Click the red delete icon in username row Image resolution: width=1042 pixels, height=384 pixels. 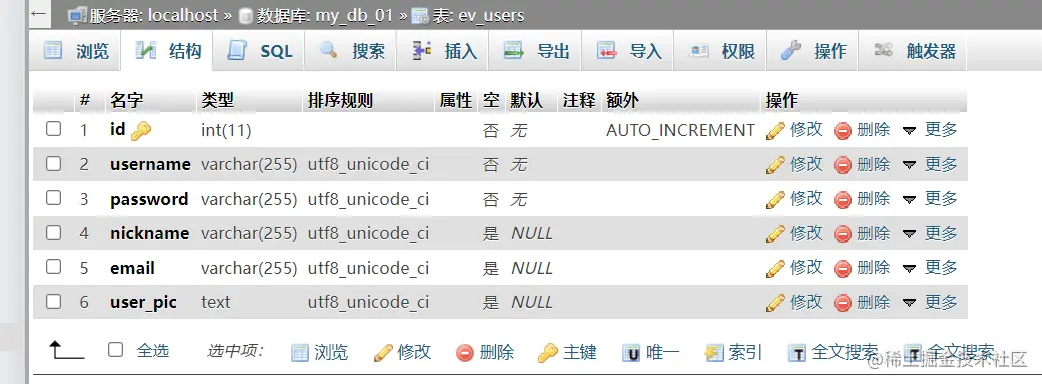tap(843, 165)
